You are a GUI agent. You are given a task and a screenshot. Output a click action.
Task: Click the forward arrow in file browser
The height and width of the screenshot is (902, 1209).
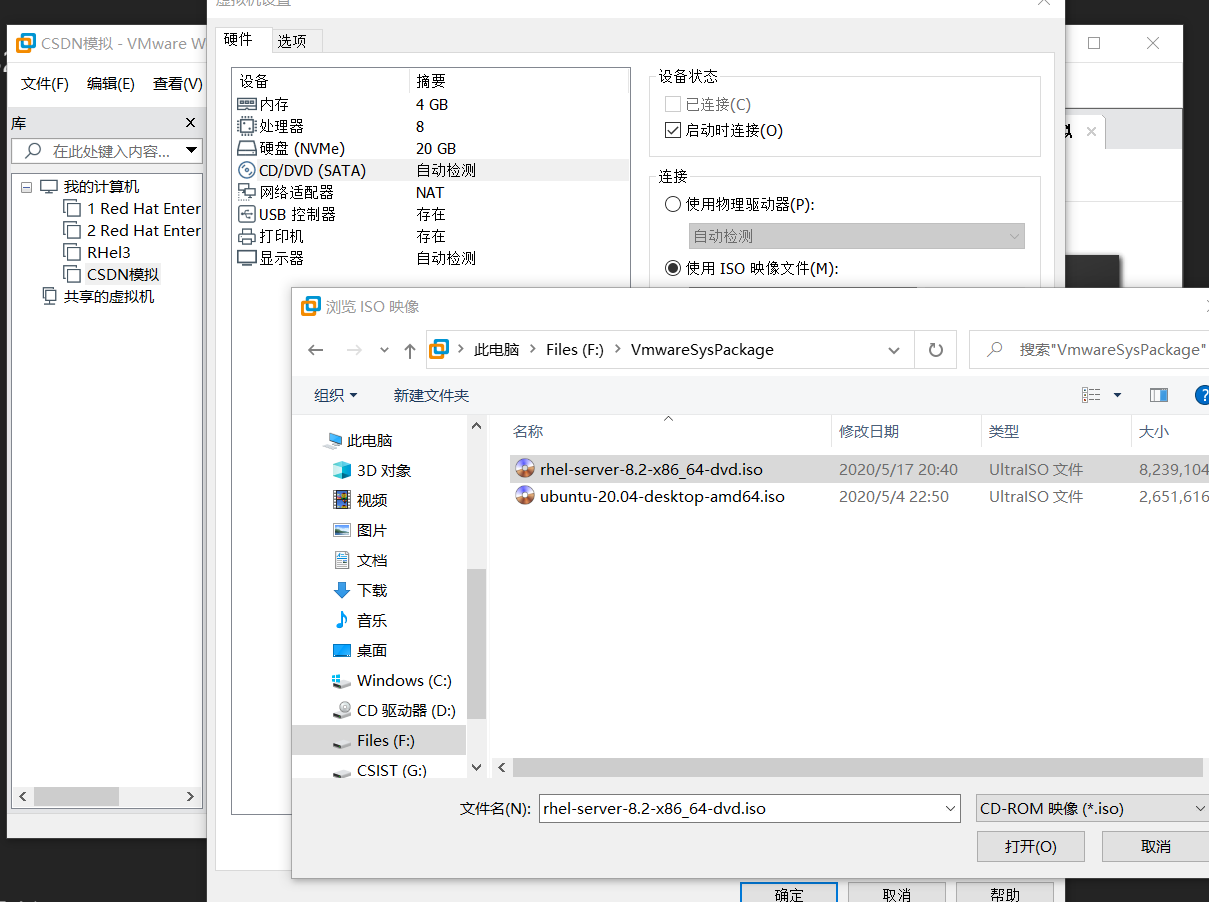pyautogui.click(x=353, y=350)
